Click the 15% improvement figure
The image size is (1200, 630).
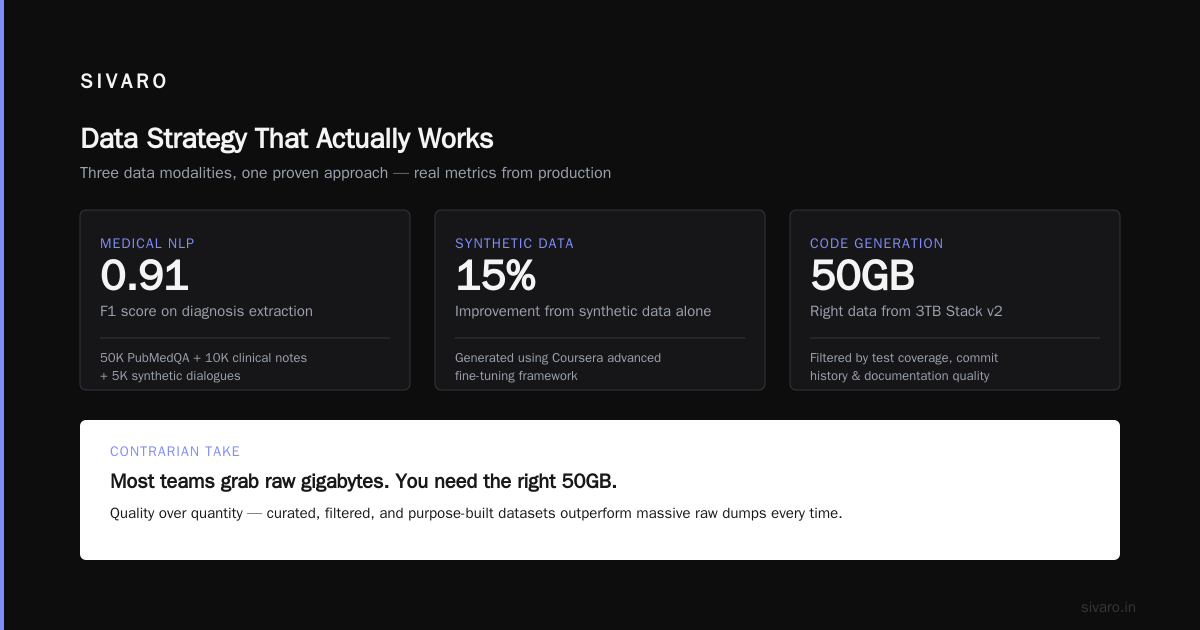(x=495, y=276)
